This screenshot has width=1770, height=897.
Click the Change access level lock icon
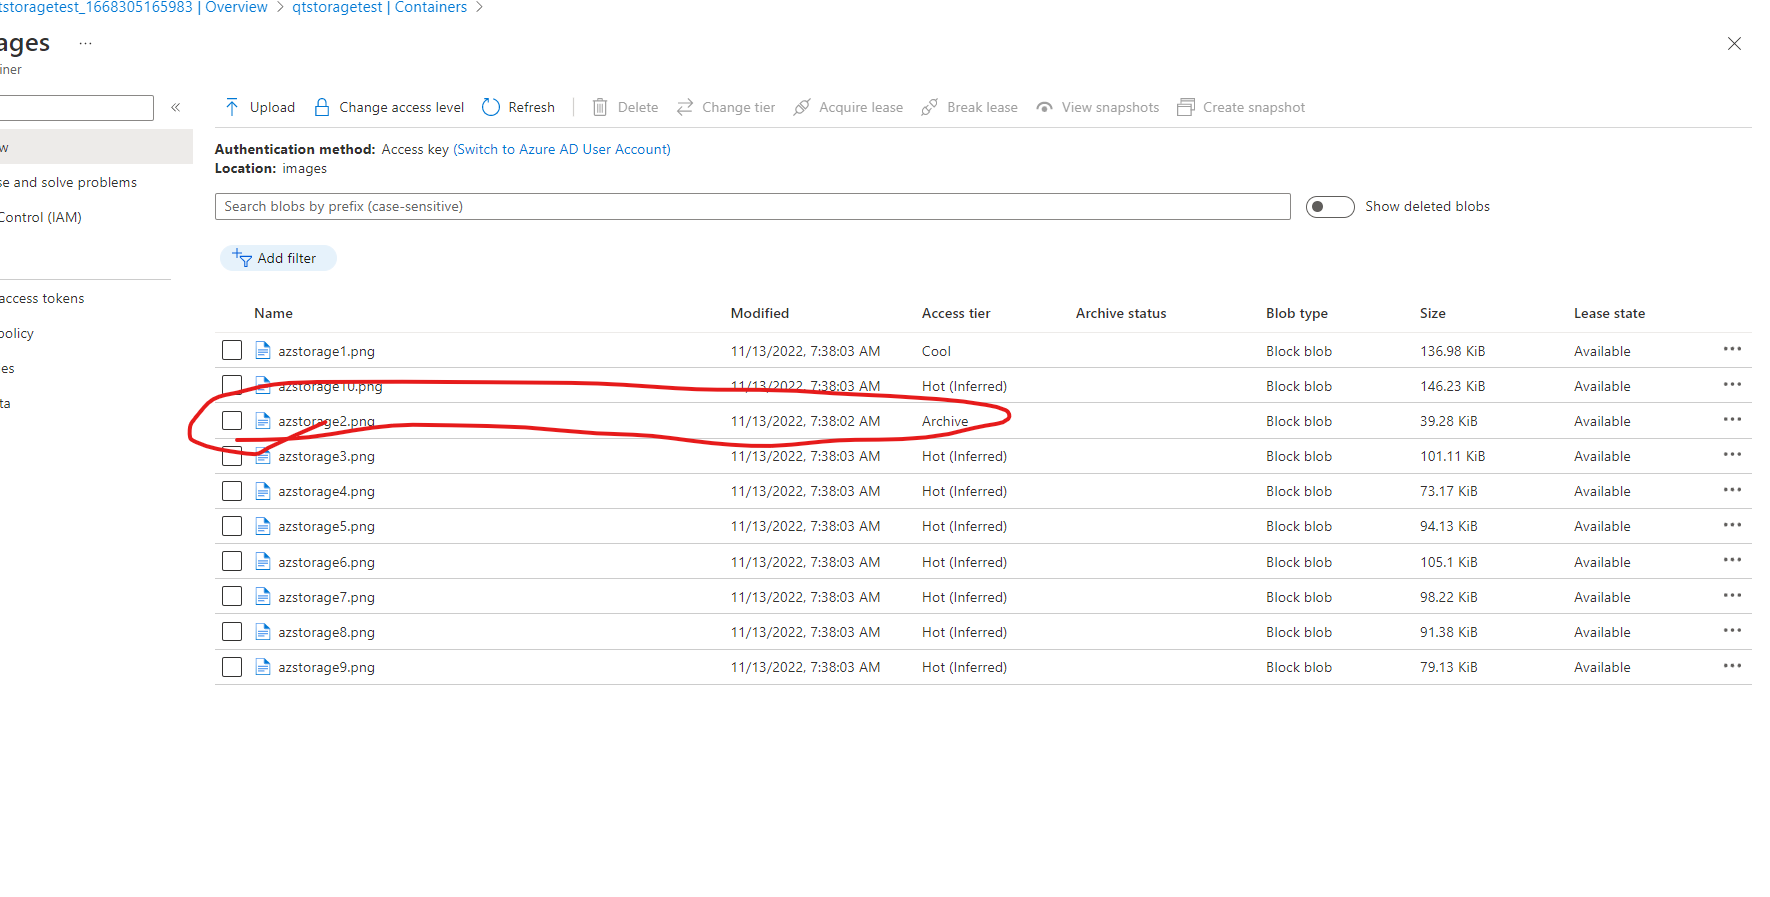pos(322,107)
